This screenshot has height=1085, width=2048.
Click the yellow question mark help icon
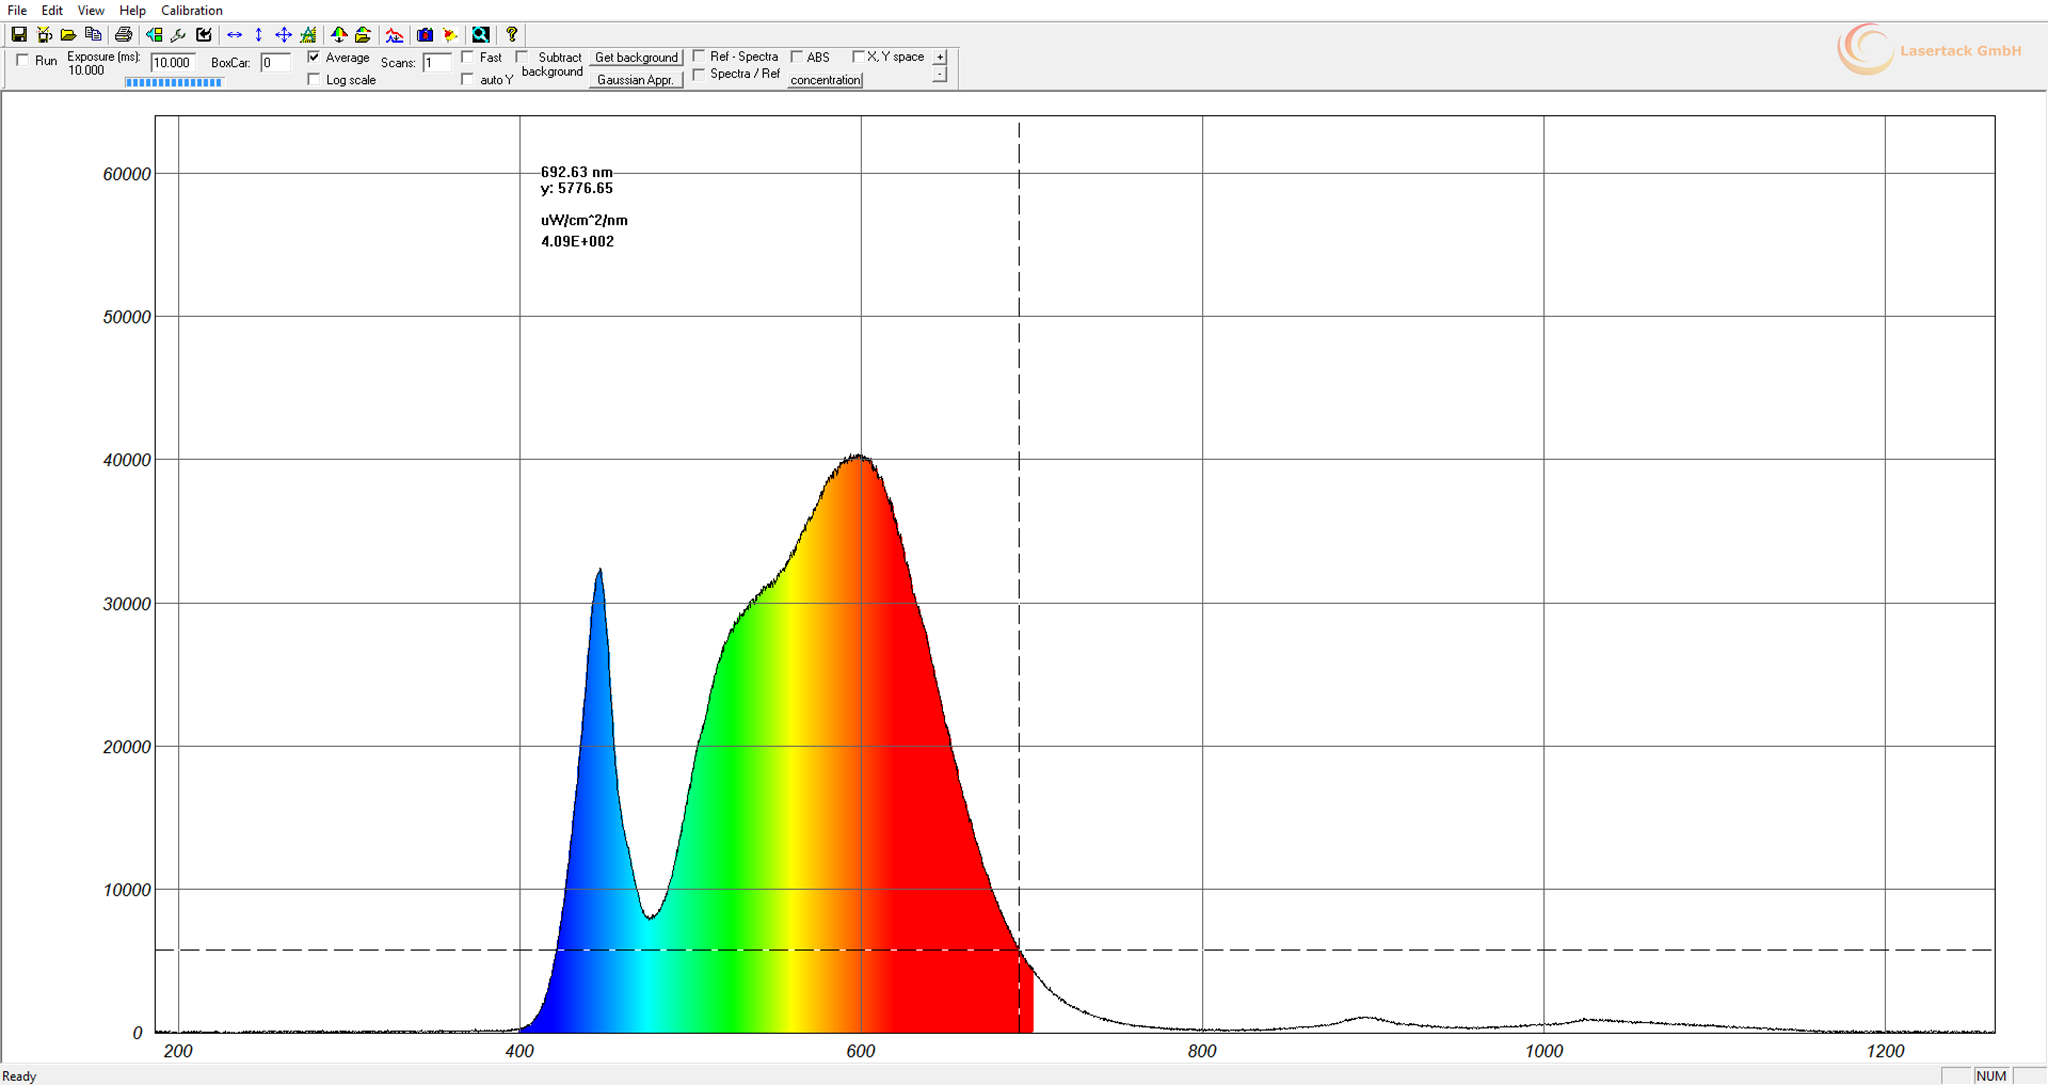[512, 35]
